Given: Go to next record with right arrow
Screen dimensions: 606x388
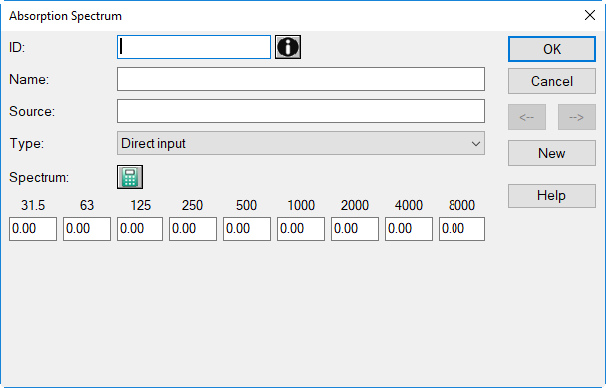Looking at the screenshot, I should pyautogui.click(x=577, y=117).
